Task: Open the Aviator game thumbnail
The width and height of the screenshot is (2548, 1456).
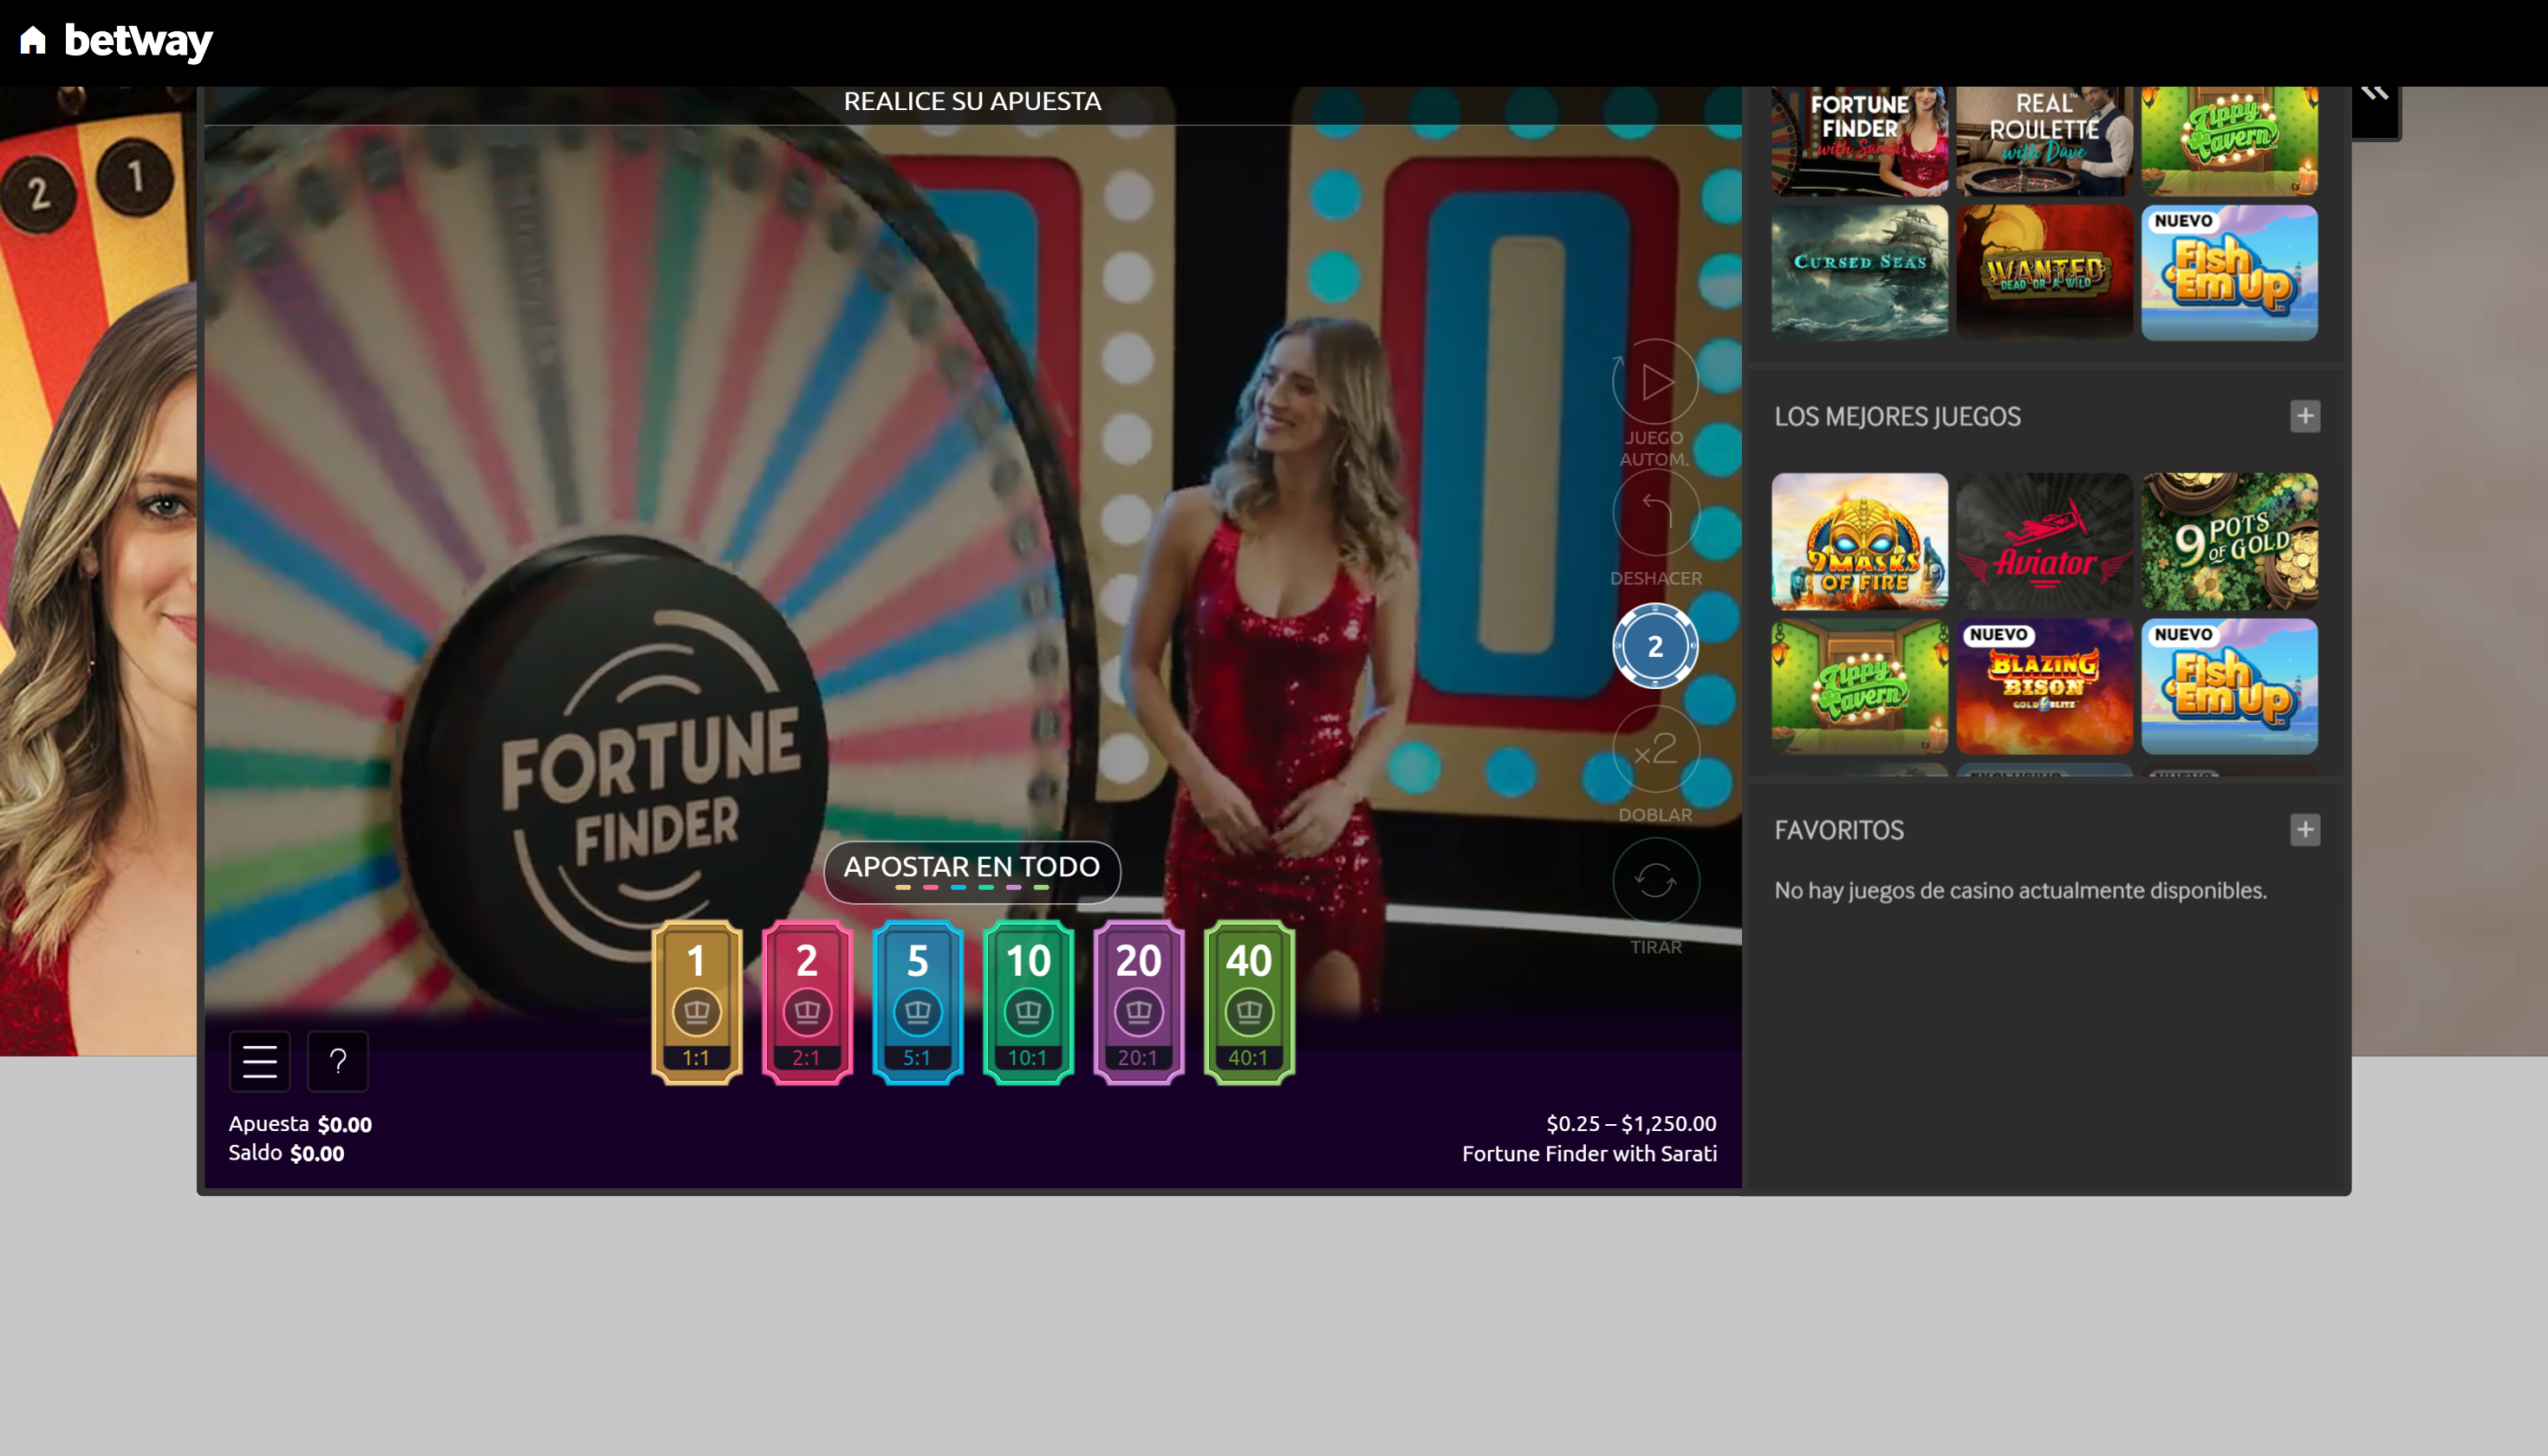Action: point(2045,541)
